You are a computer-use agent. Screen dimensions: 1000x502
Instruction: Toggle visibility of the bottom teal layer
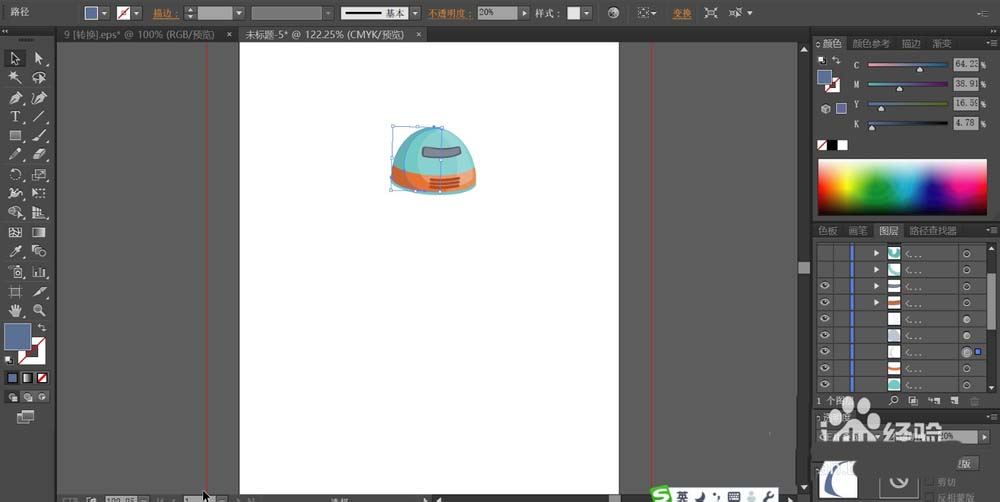pos(825,384)
